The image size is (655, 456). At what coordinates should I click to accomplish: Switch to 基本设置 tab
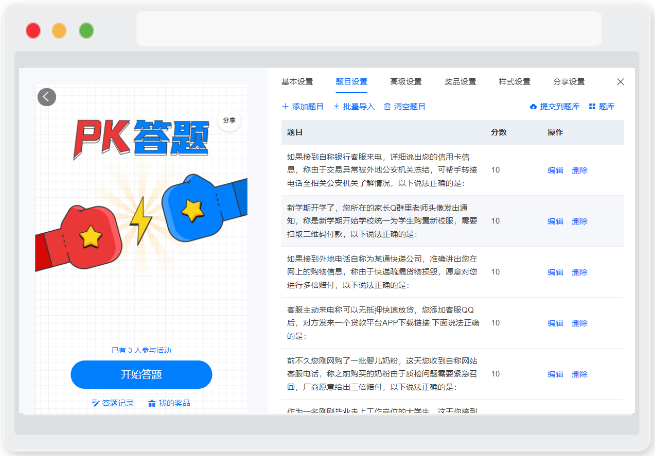(297, 81)
